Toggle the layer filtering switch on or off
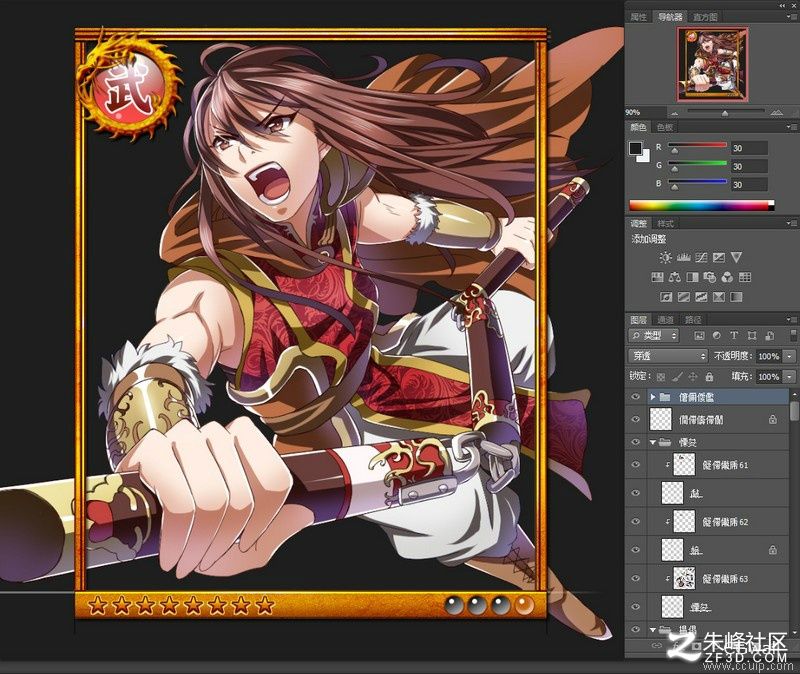Viewport: 800px width, 674px height. 793,335
